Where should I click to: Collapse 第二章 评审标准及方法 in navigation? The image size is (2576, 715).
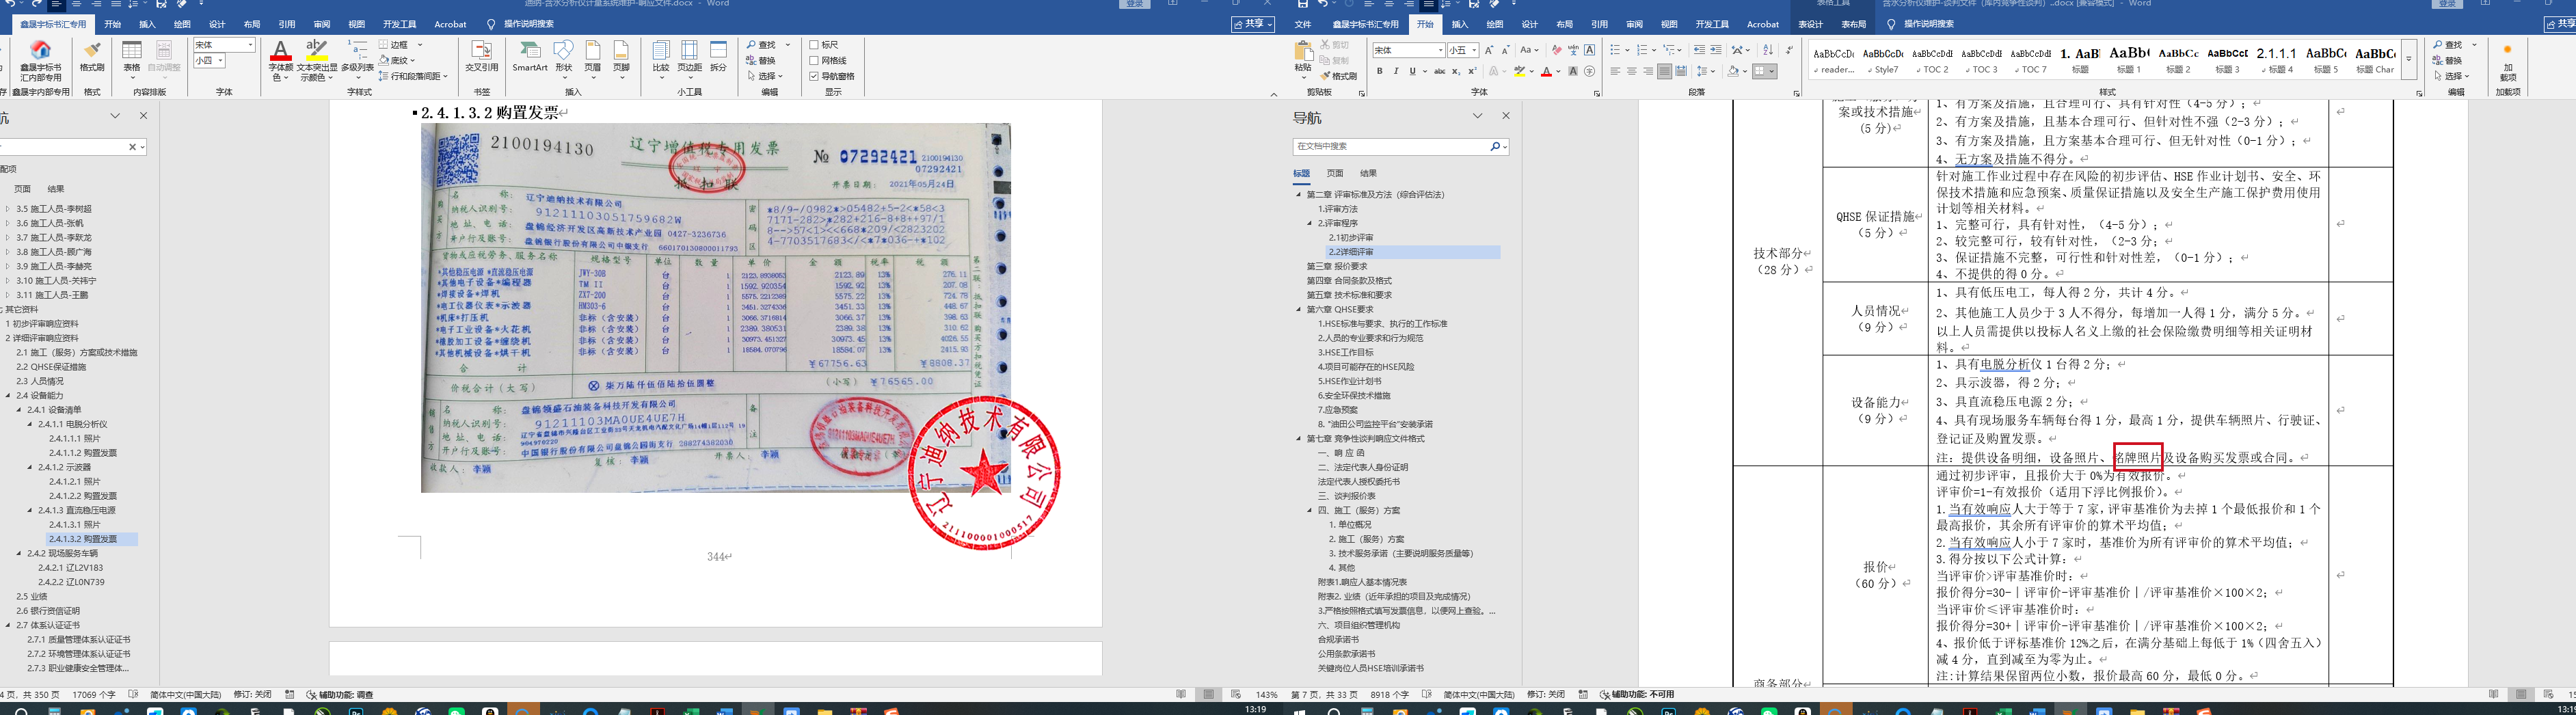coord(1299,195)
